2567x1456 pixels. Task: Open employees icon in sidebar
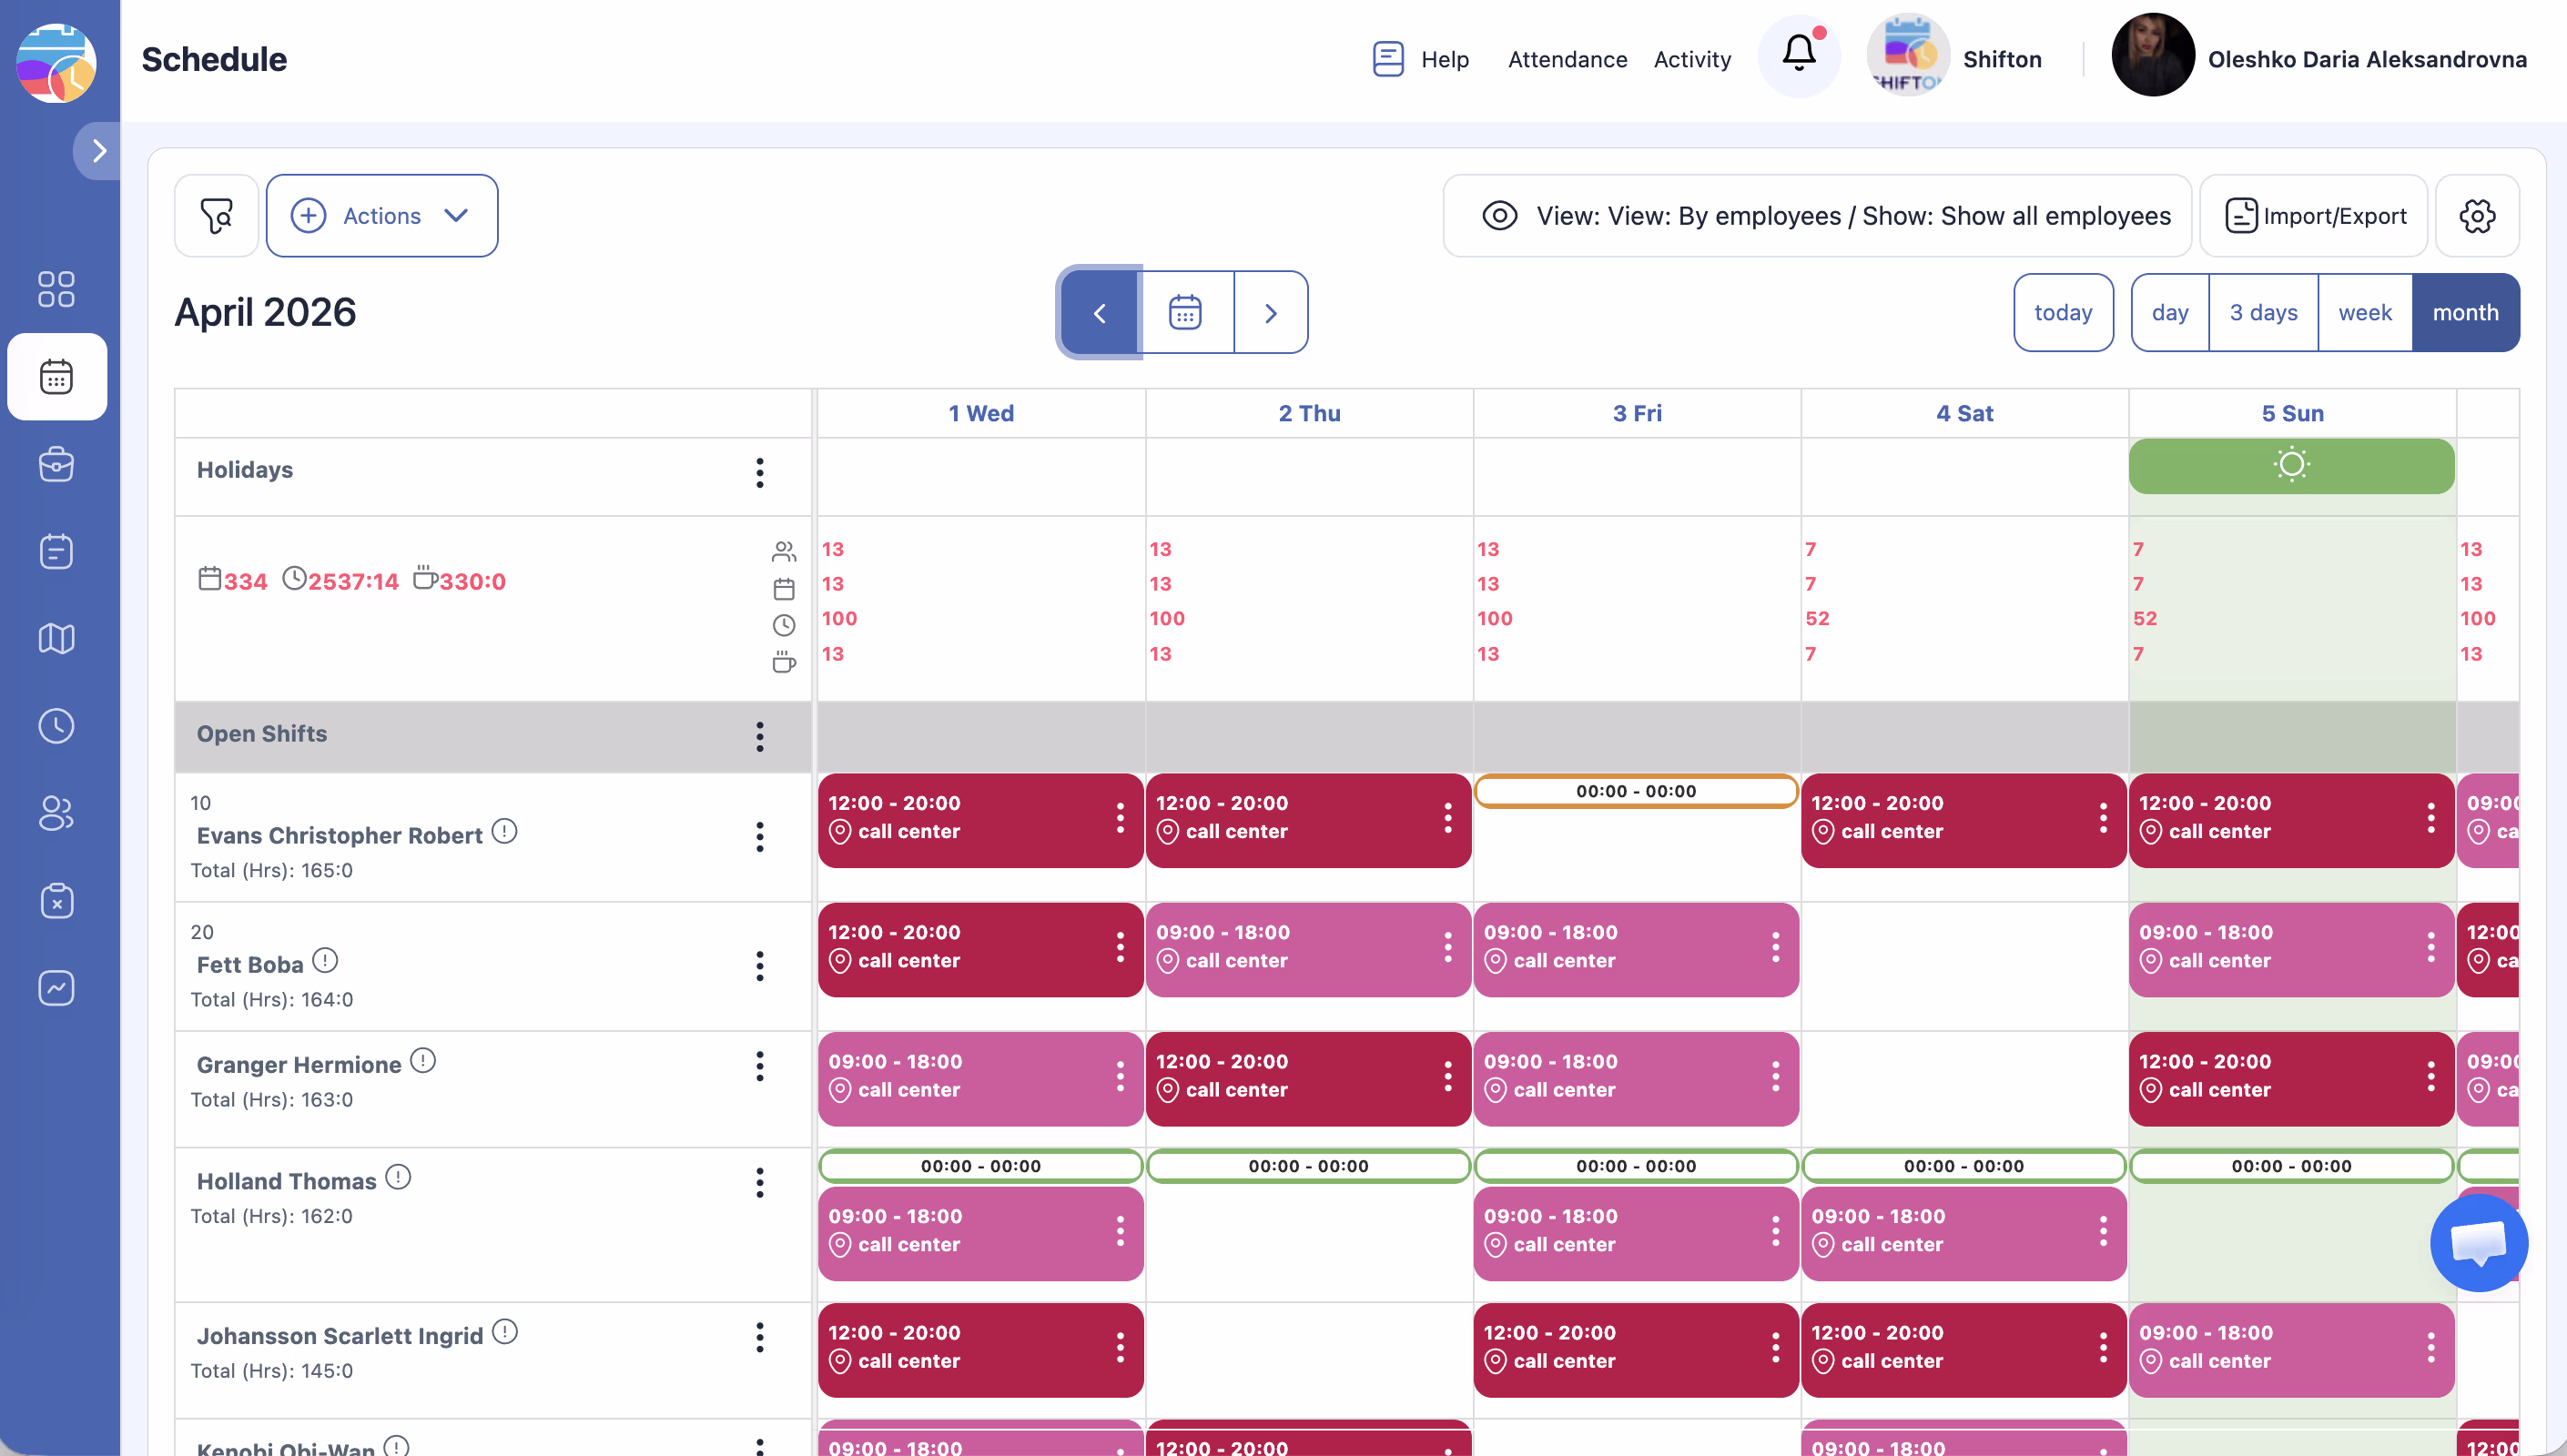coord(56,813)
